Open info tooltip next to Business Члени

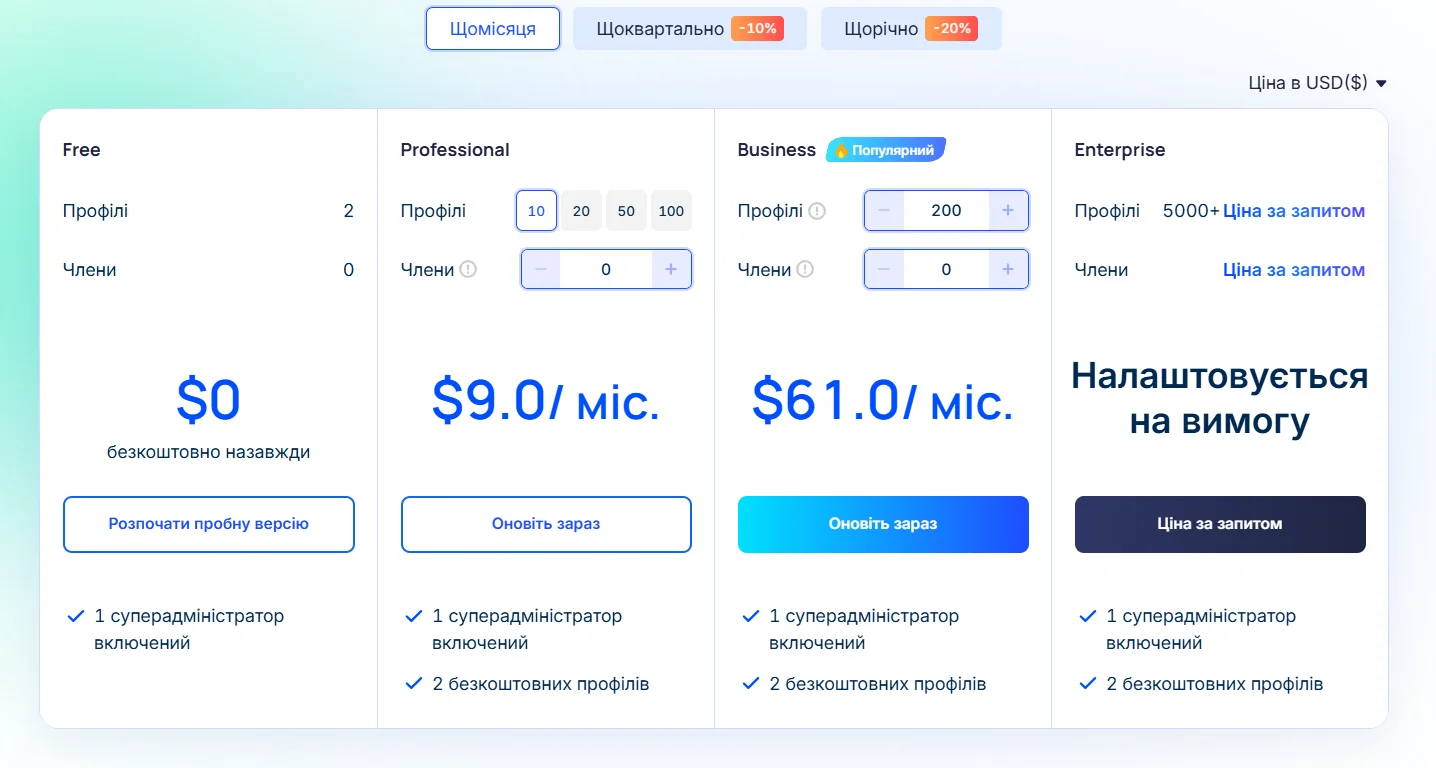(805, 269)
